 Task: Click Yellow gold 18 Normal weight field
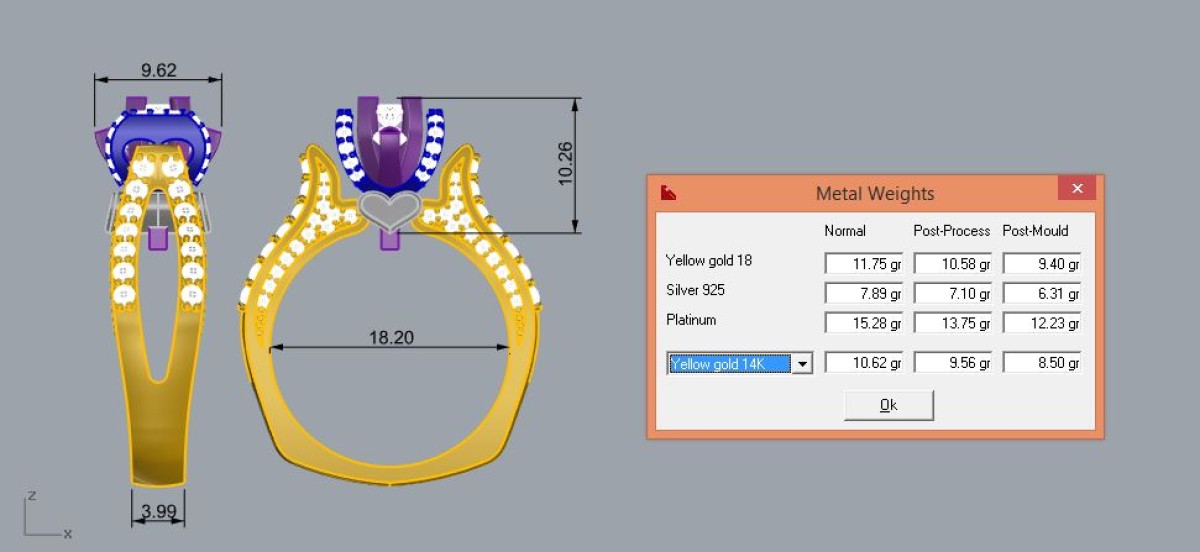pyautogui.click(x=864, y=264)
